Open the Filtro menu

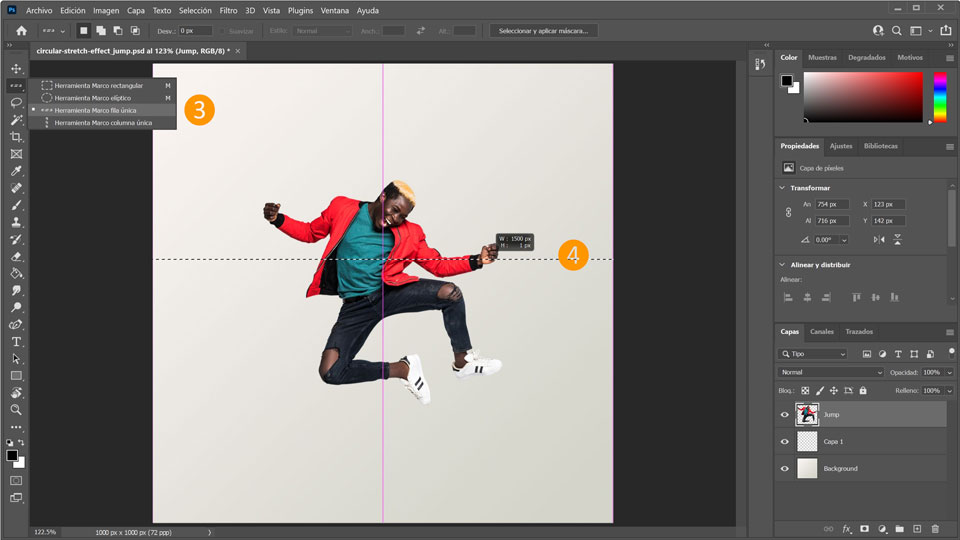pos(228,10)
